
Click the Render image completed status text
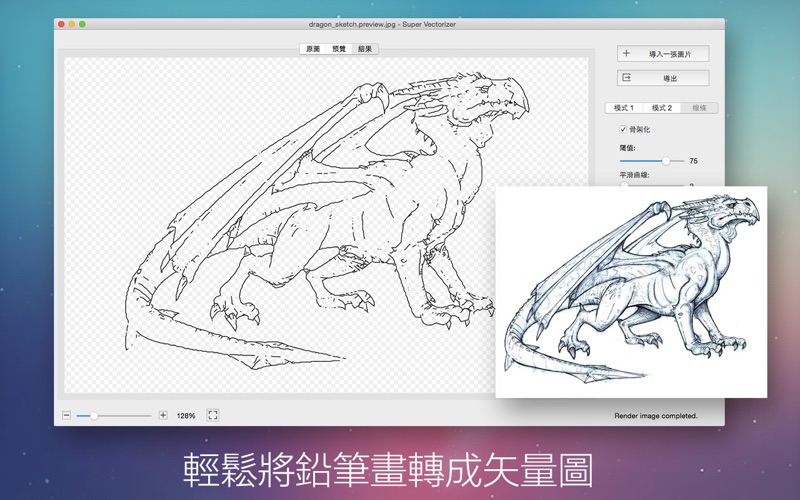click(x=656, y=416)
